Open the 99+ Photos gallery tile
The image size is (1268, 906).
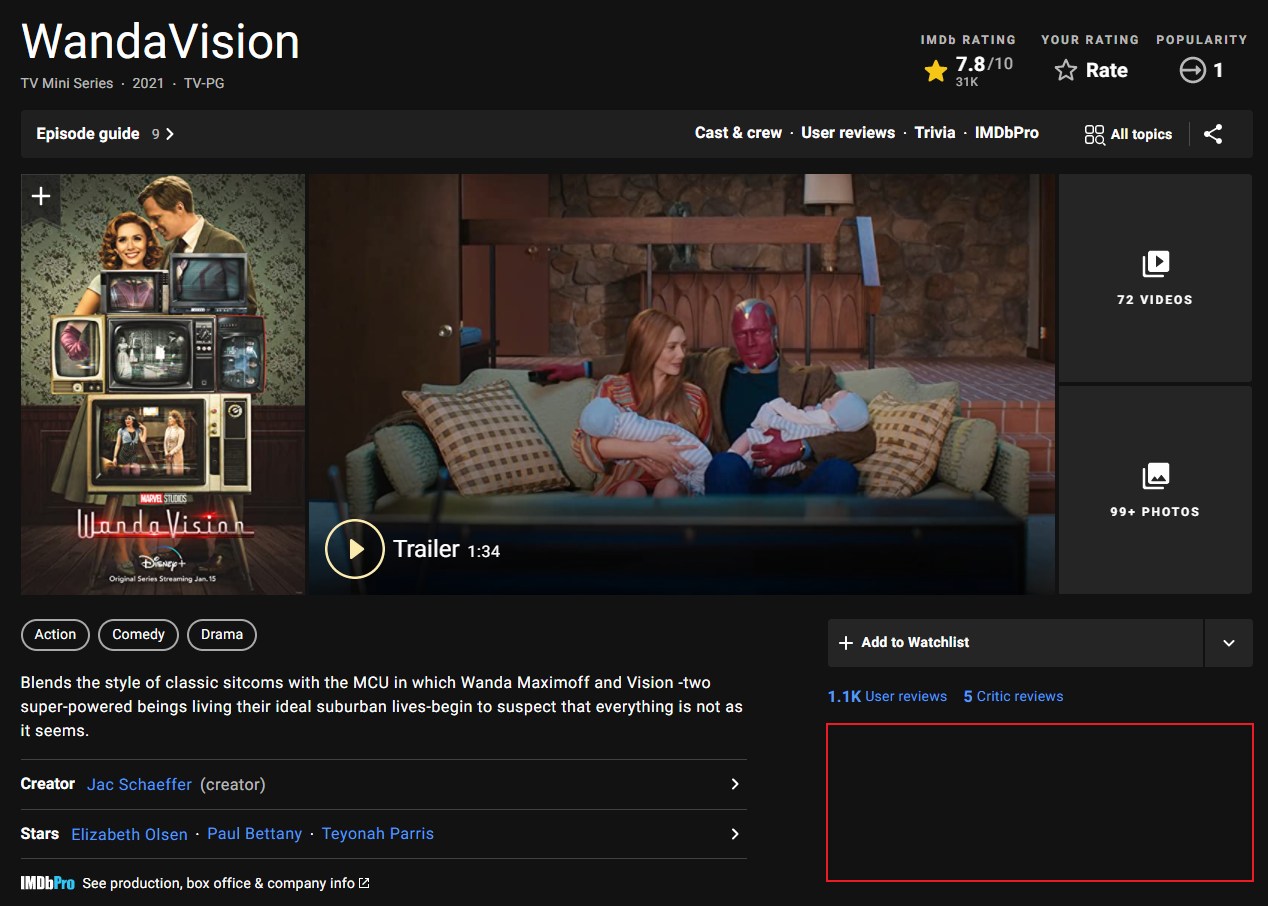(x=1155, y=490)
